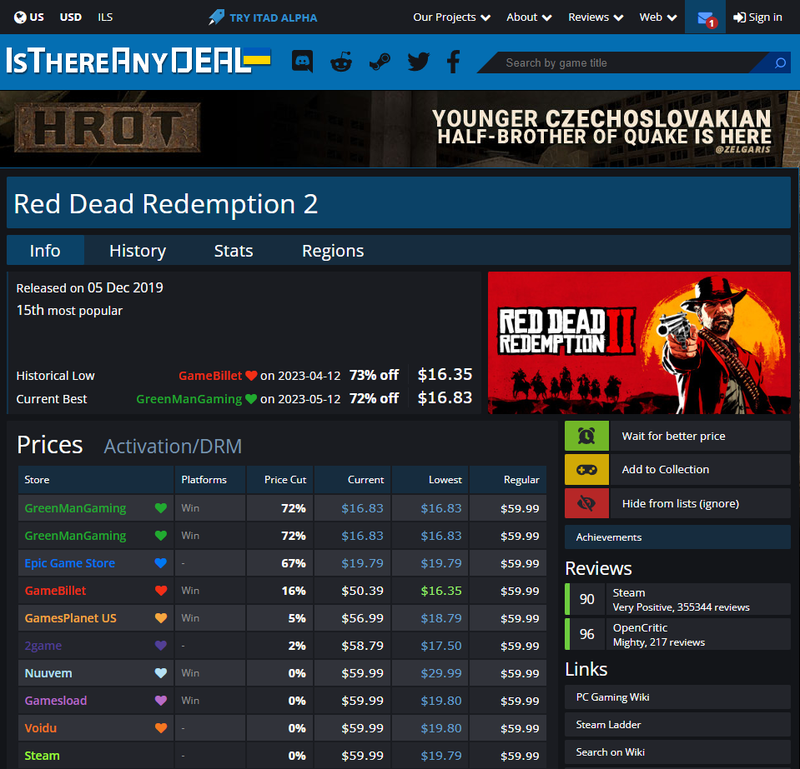The width and height of the screenshot is (800, 769).
Task: Expand the Web menu
Action: point(658,17)
